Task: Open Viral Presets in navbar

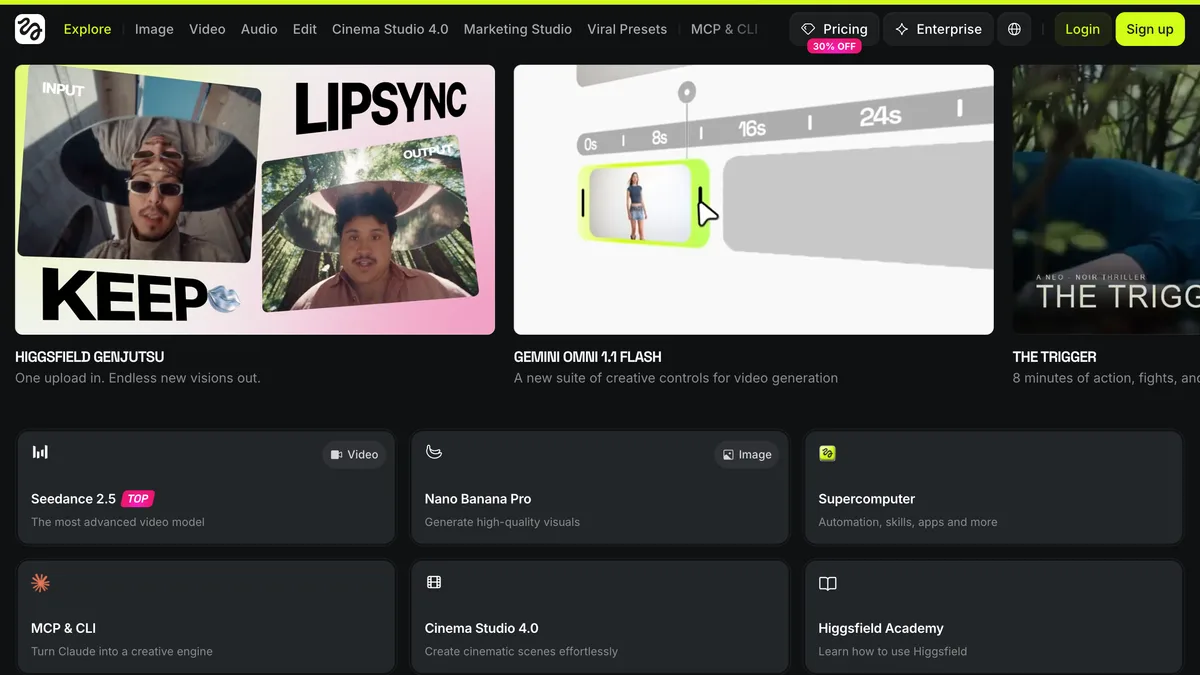Action: (627, 29)
